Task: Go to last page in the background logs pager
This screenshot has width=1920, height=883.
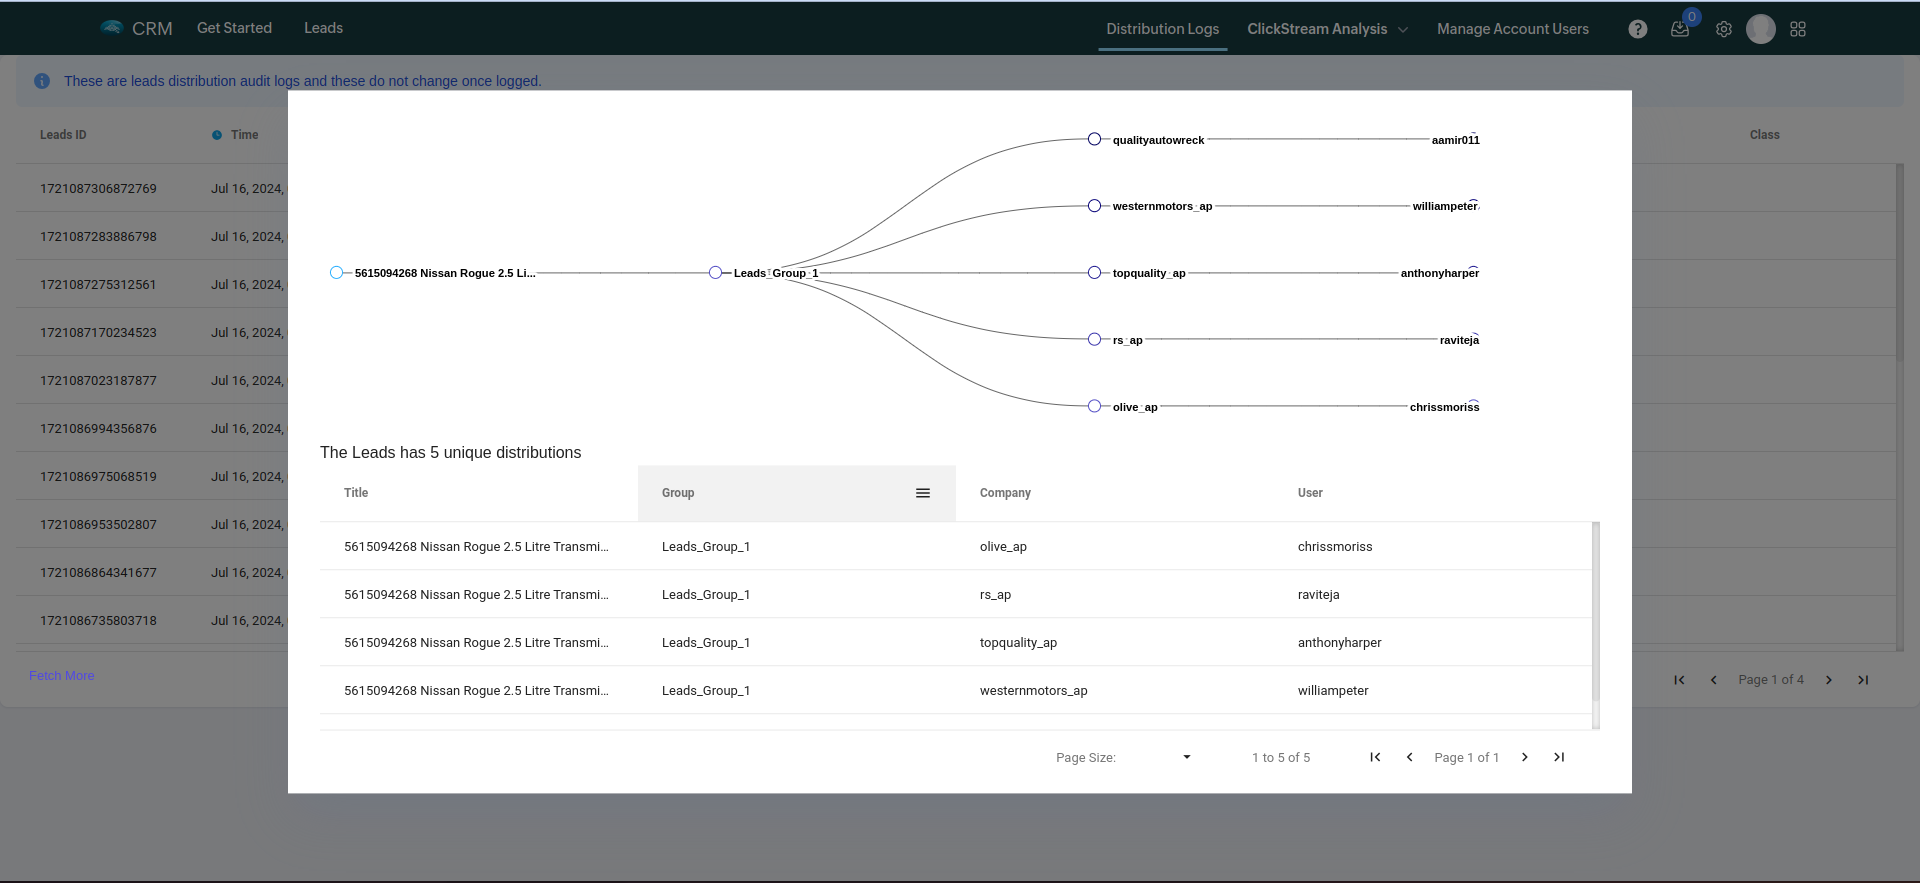Action: point(1863,680)
